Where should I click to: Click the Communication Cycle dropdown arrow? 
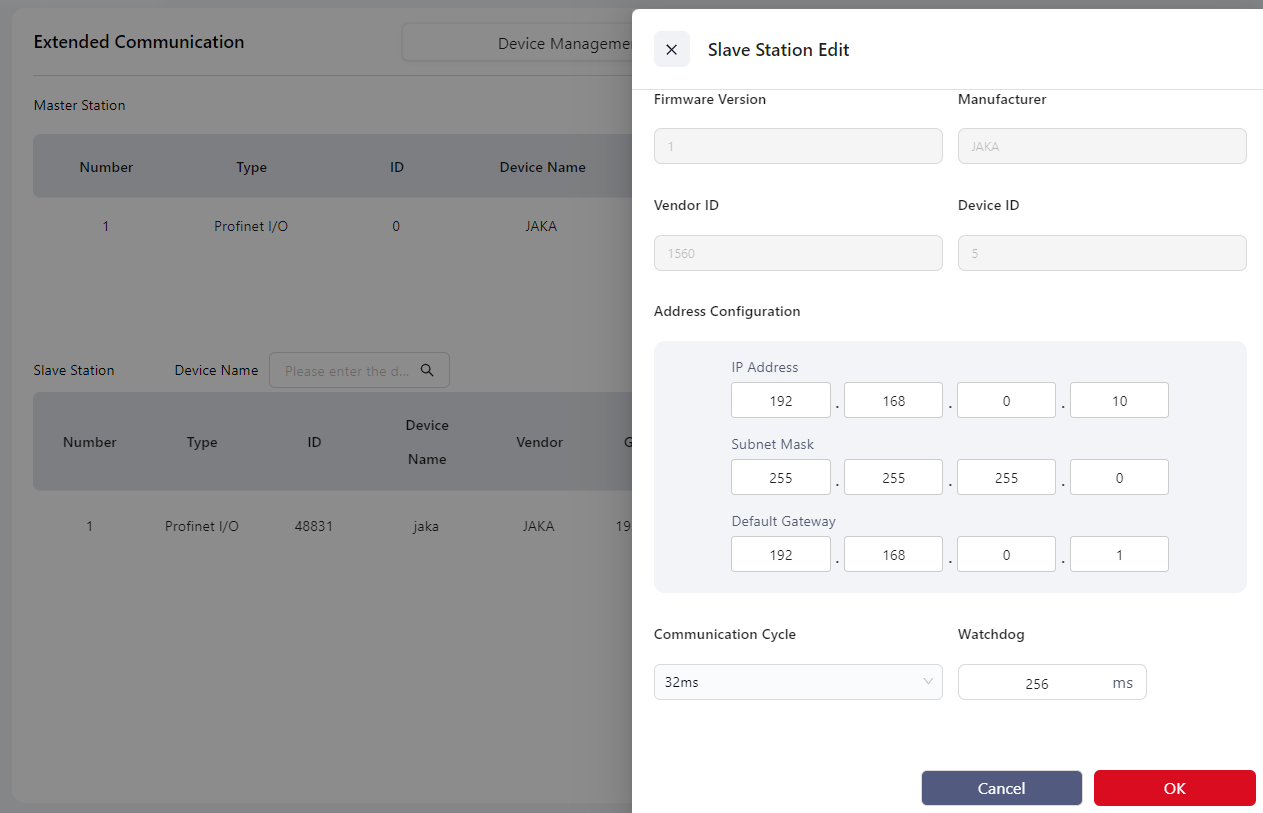(927, 682)
